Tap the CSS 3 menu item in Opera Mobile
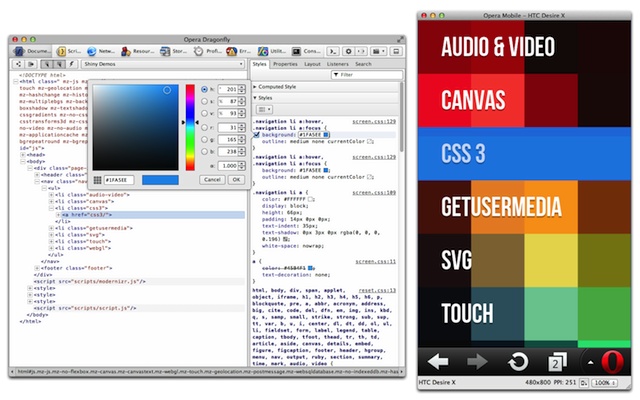The width and height of the screenshot is (640, 400). [524, 154]
